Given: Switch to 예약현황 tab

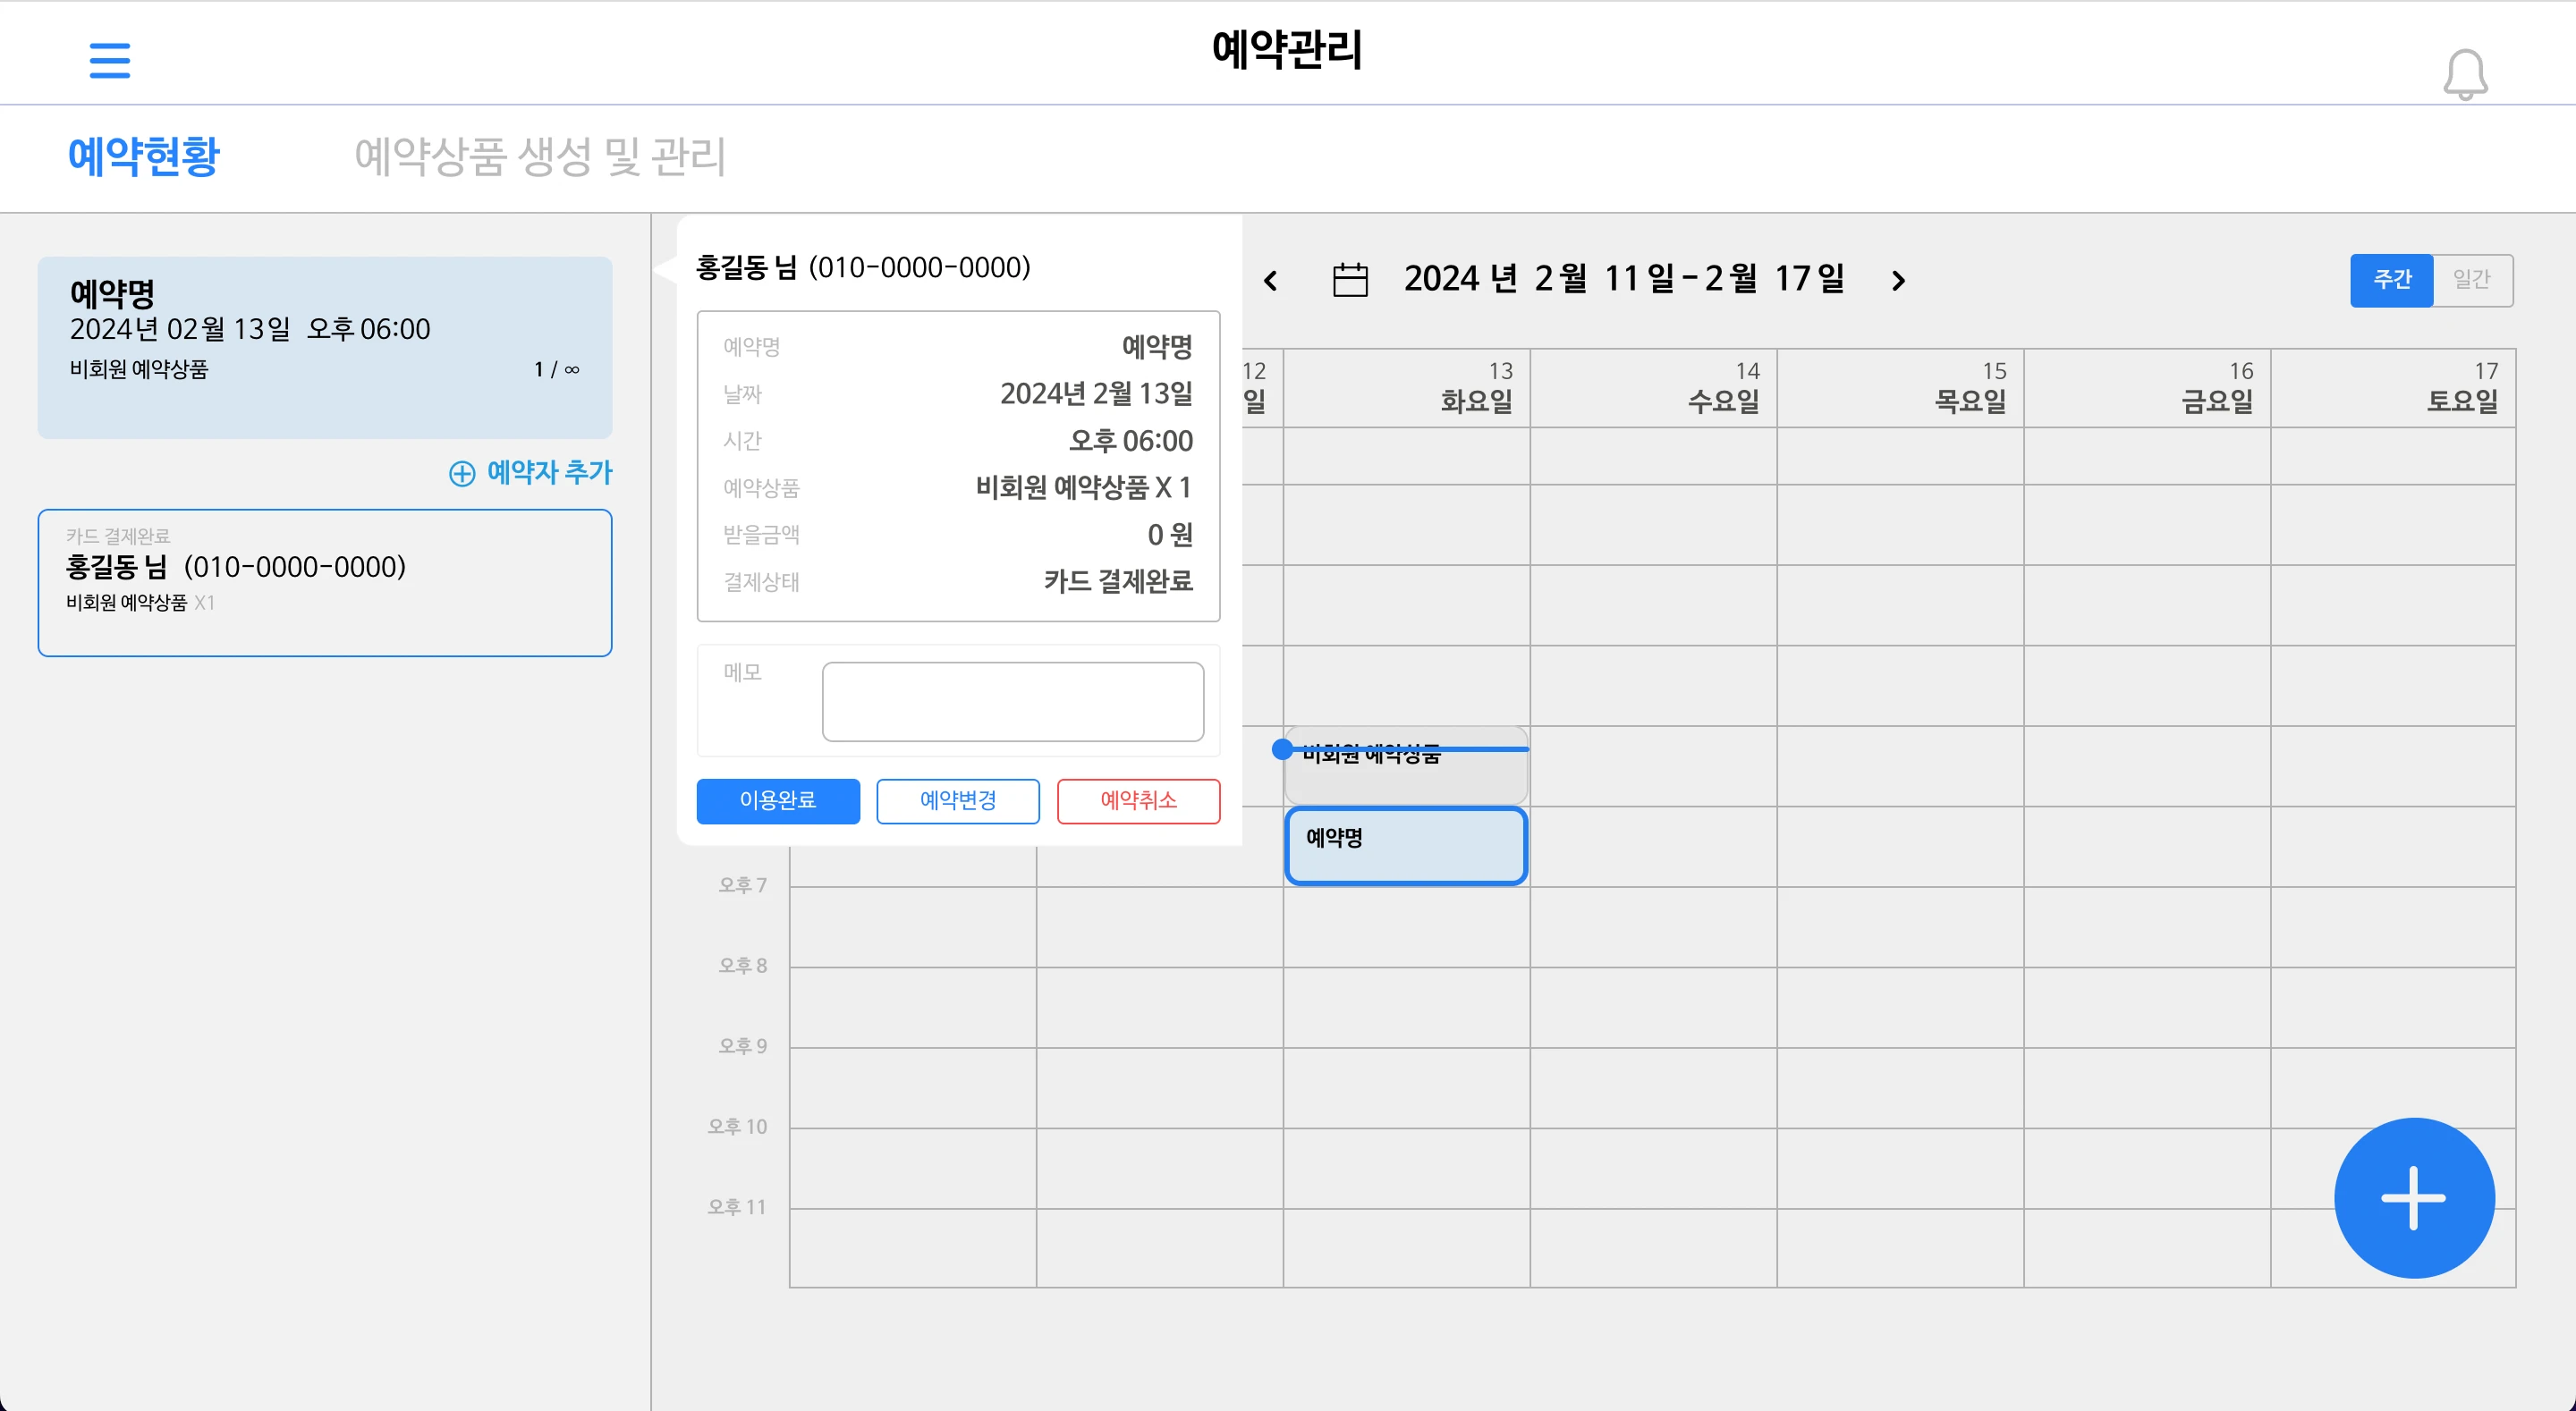Looking at the screenshot, I should [x=144, y=157].
